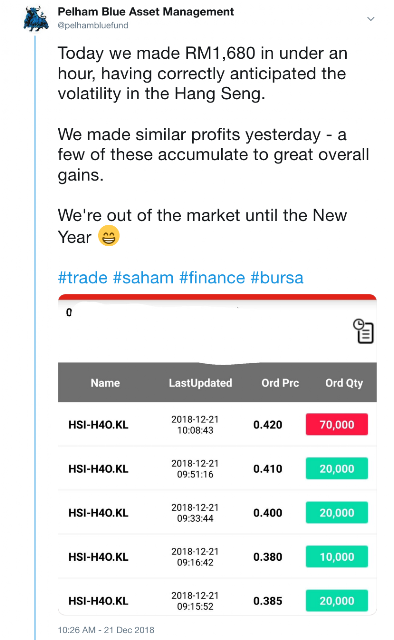Click the red bar above the order image
The height and width of the screenshot is (640, 394).
(x=217, y=297)
